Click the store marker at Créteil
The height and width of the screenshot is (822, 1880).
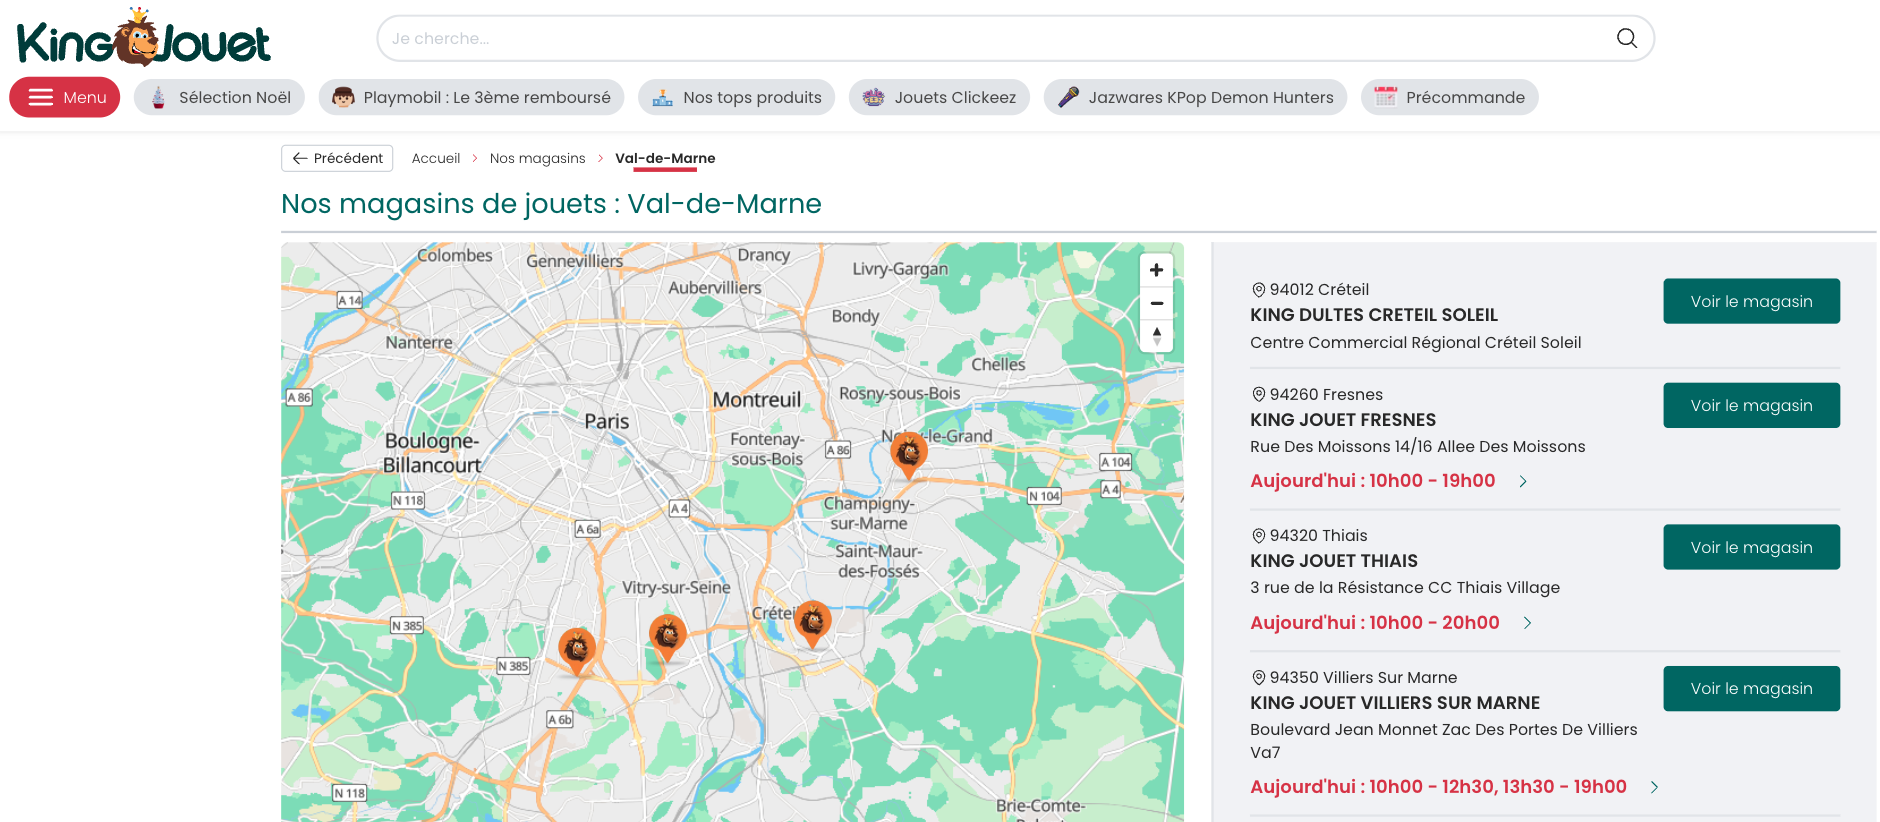pos(812,623)
